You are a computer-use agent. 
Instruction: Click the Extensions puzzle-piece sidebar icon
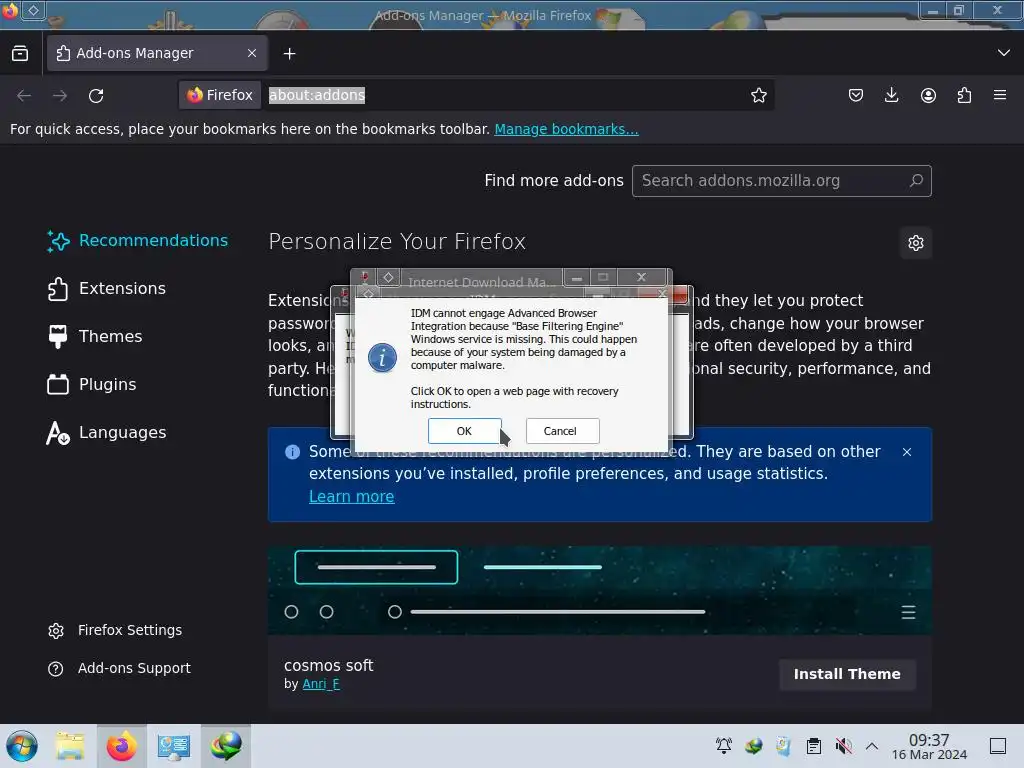(x=58, y=289)
